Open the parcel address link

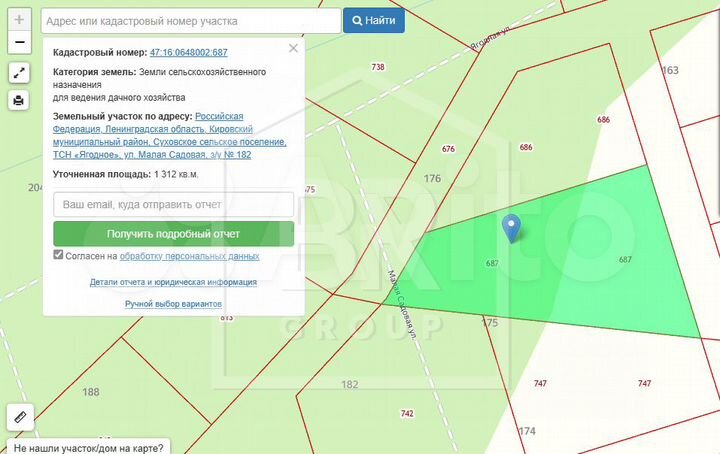tap(169, 136)
